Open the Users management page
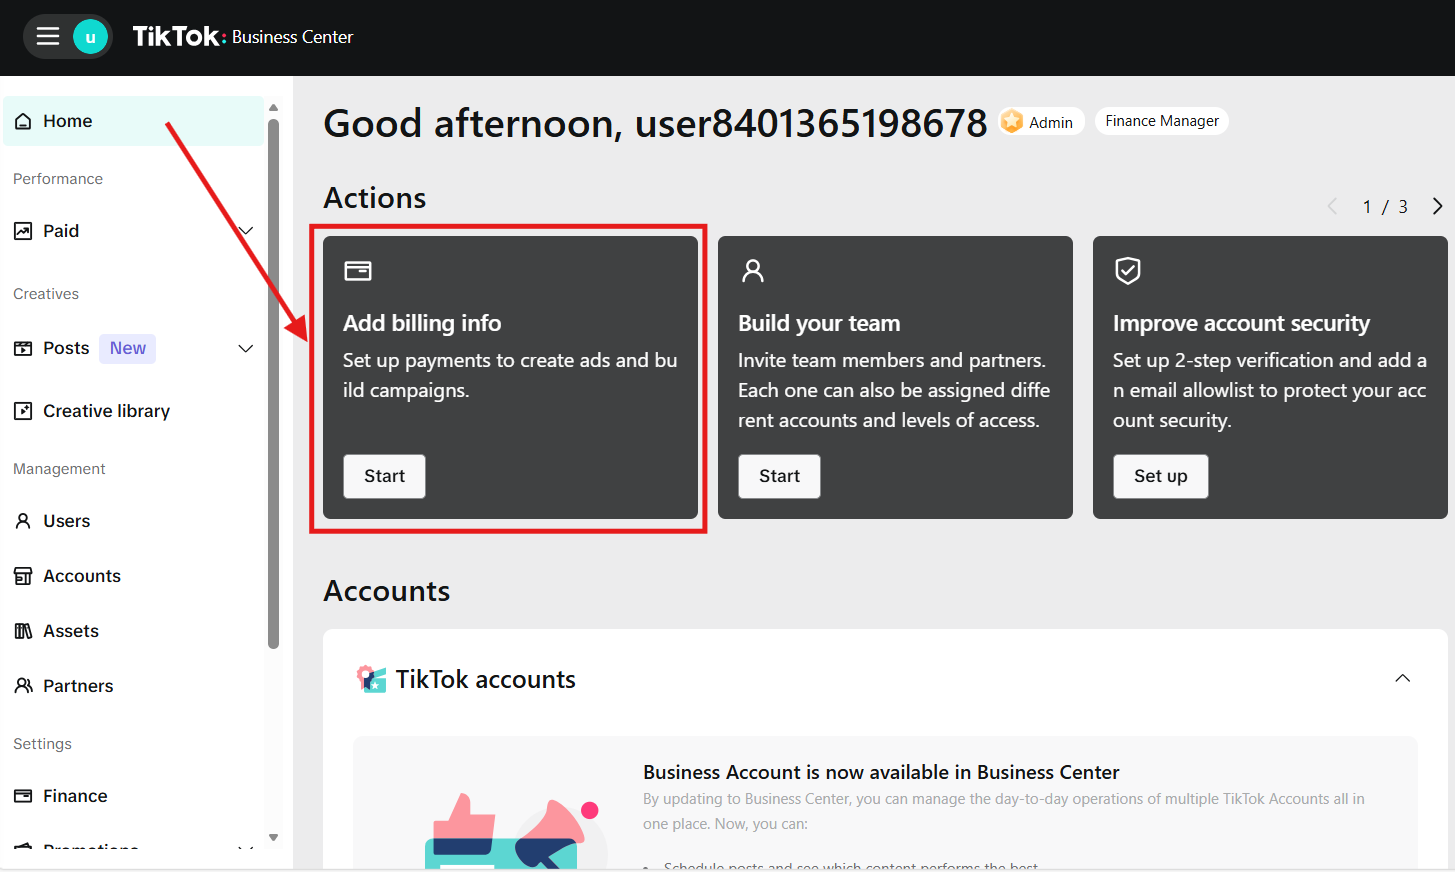The height and width of the screenshot is (872, 1455). (66, 521)
